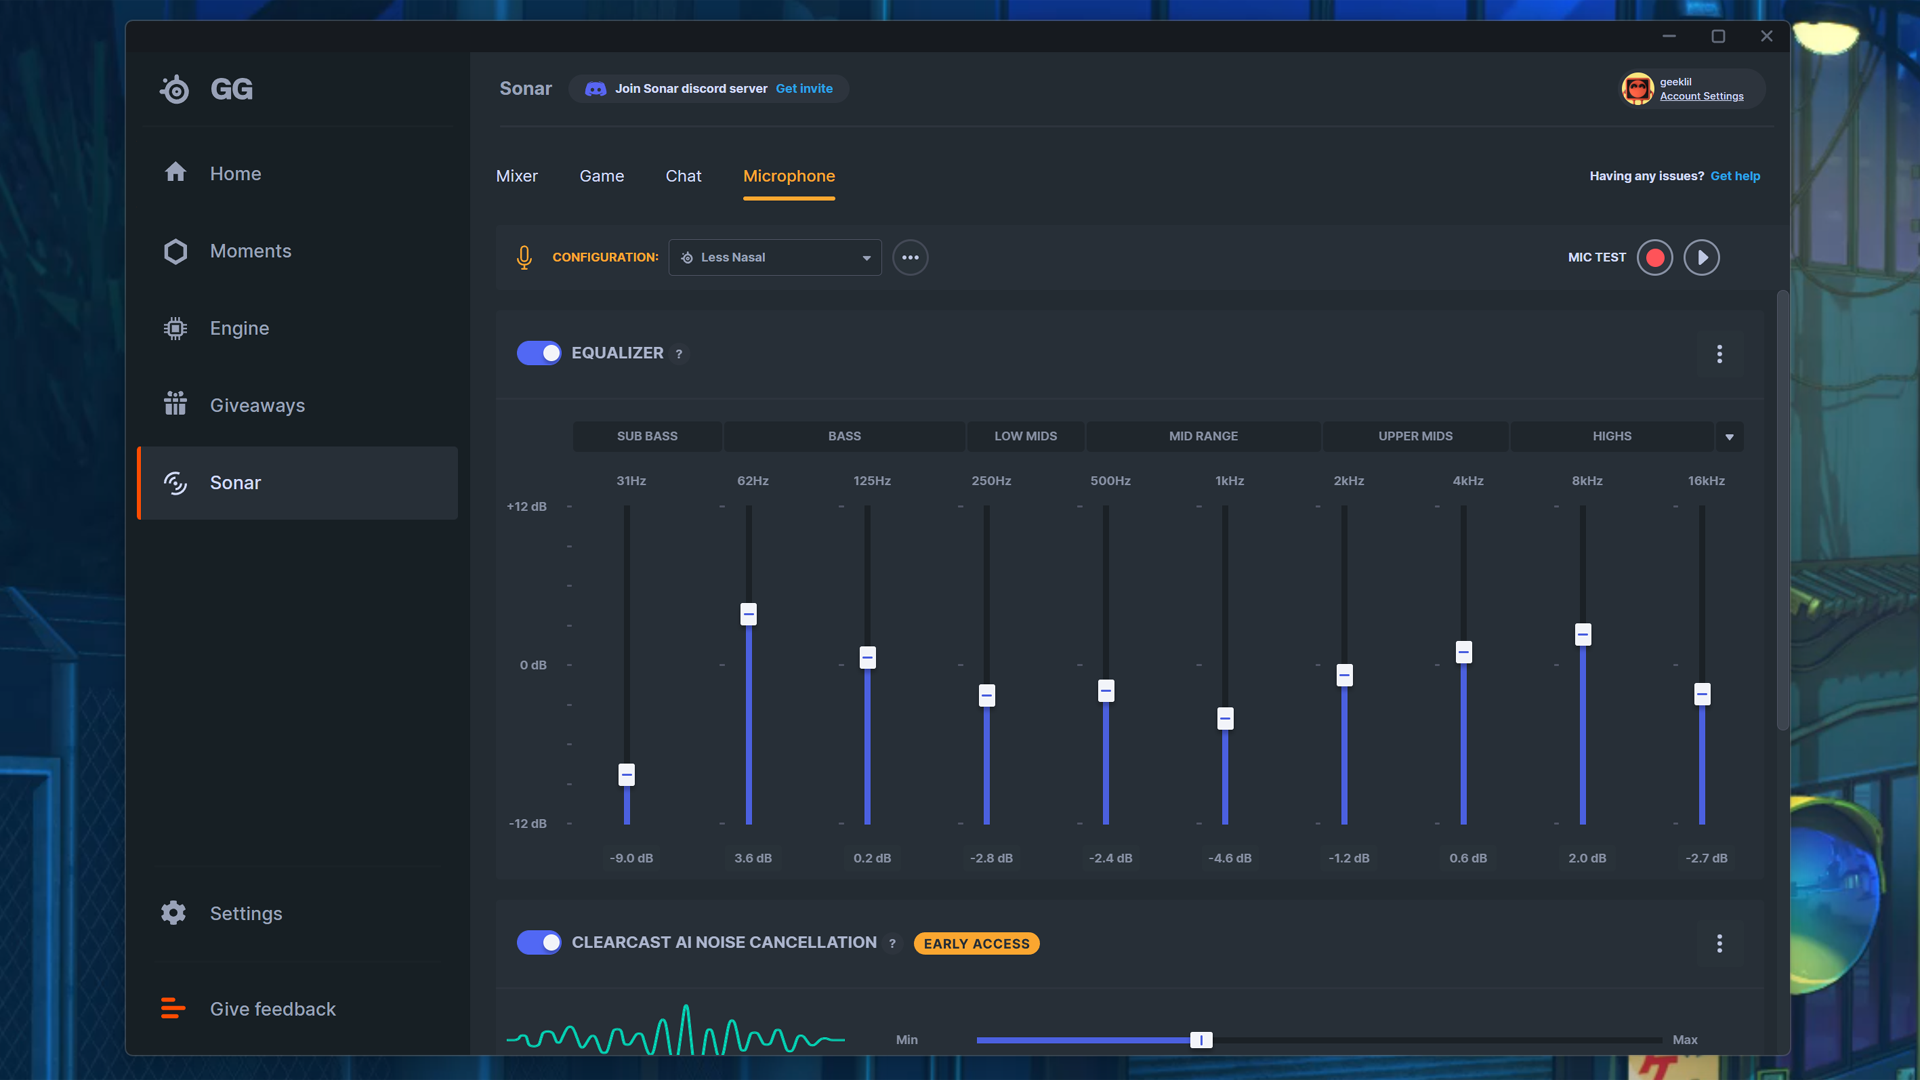Screen dimensions: 1920x1080
Task: Open the configuration options ellipsis button
Action: (910, 257)
